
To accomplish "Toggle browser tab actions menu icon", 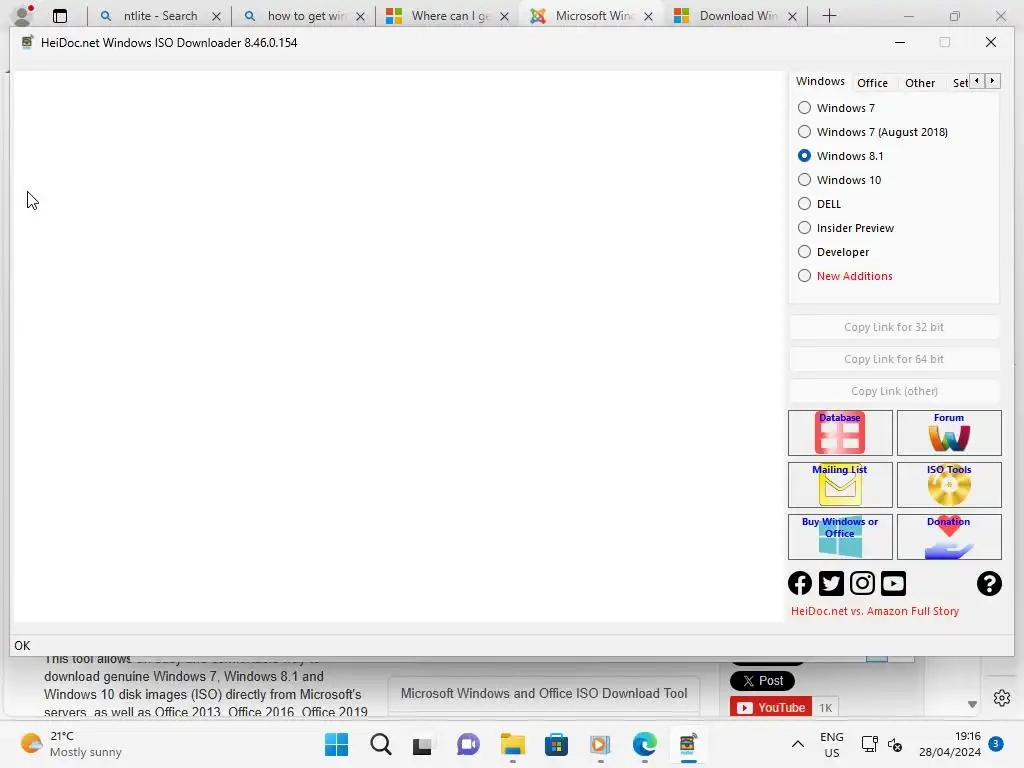I will (60, 16).
